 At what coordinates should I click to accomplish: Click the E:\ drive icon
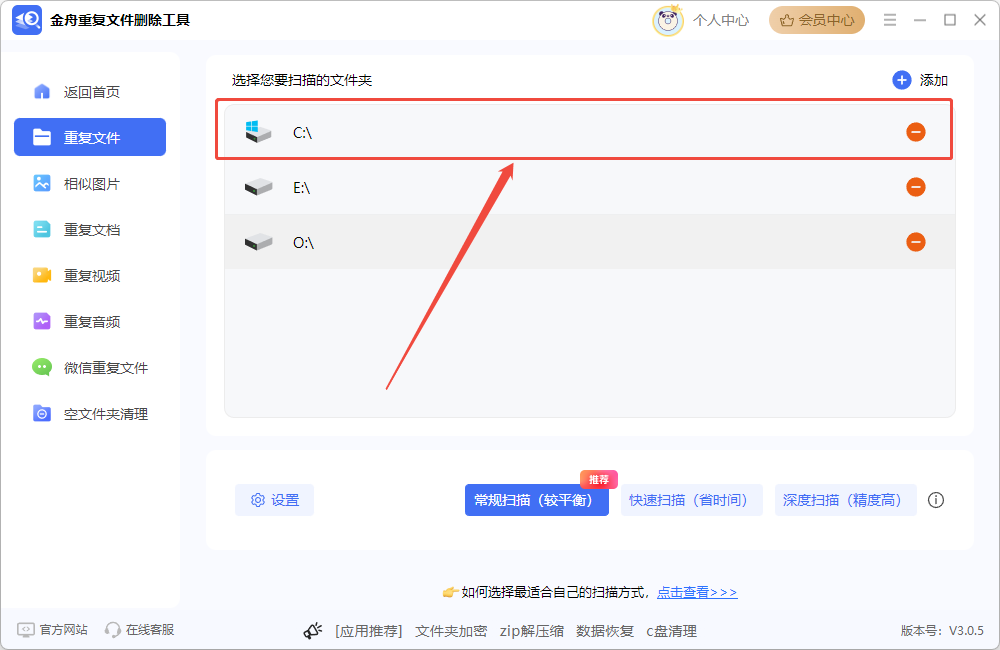[x=258, y=187]
